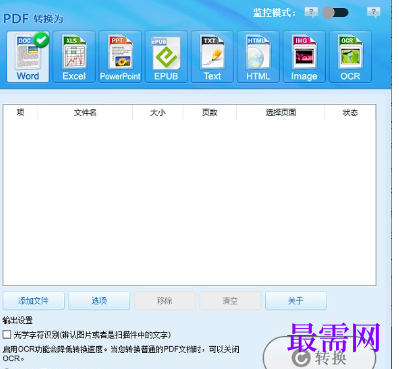Choose the EPUB output format
This screenshot has height=369, width=399.
(166, 57)
